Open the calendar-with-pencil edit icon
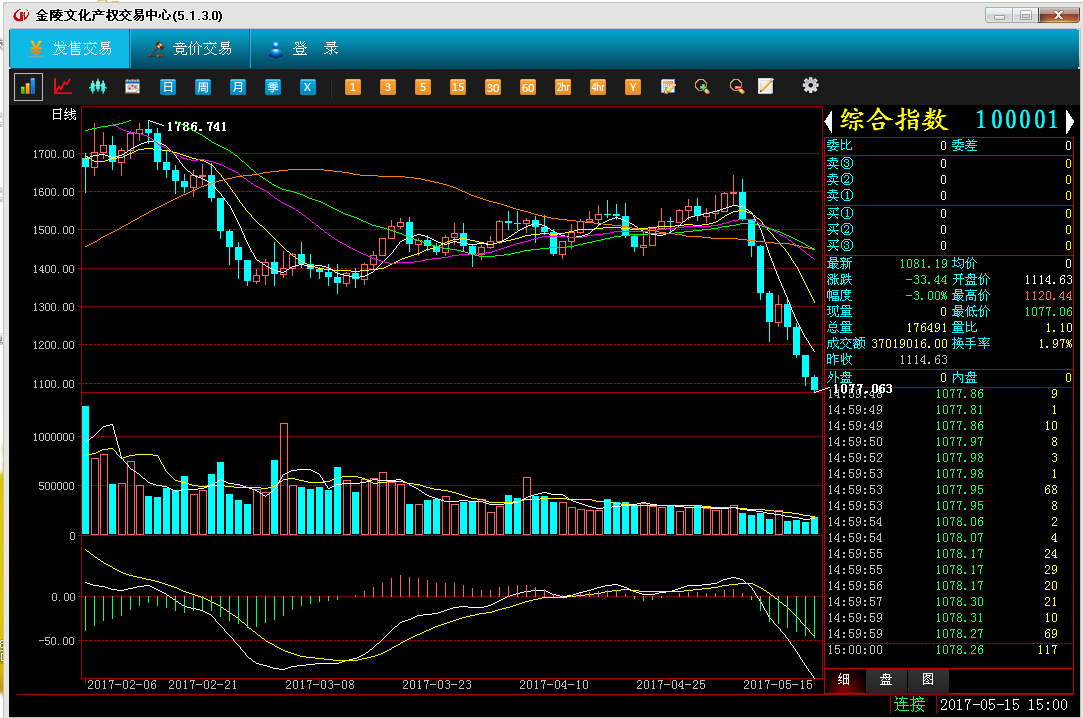 668,86
